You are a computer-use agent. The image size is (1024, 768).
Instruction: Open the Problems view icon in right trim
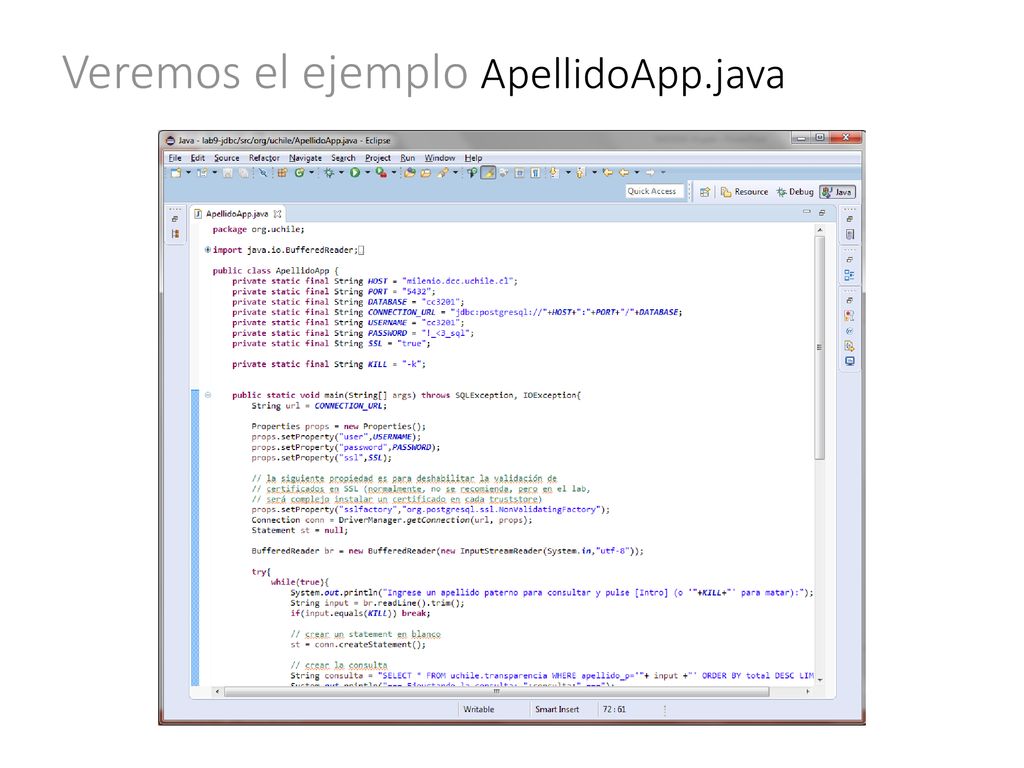click(849, 315)
